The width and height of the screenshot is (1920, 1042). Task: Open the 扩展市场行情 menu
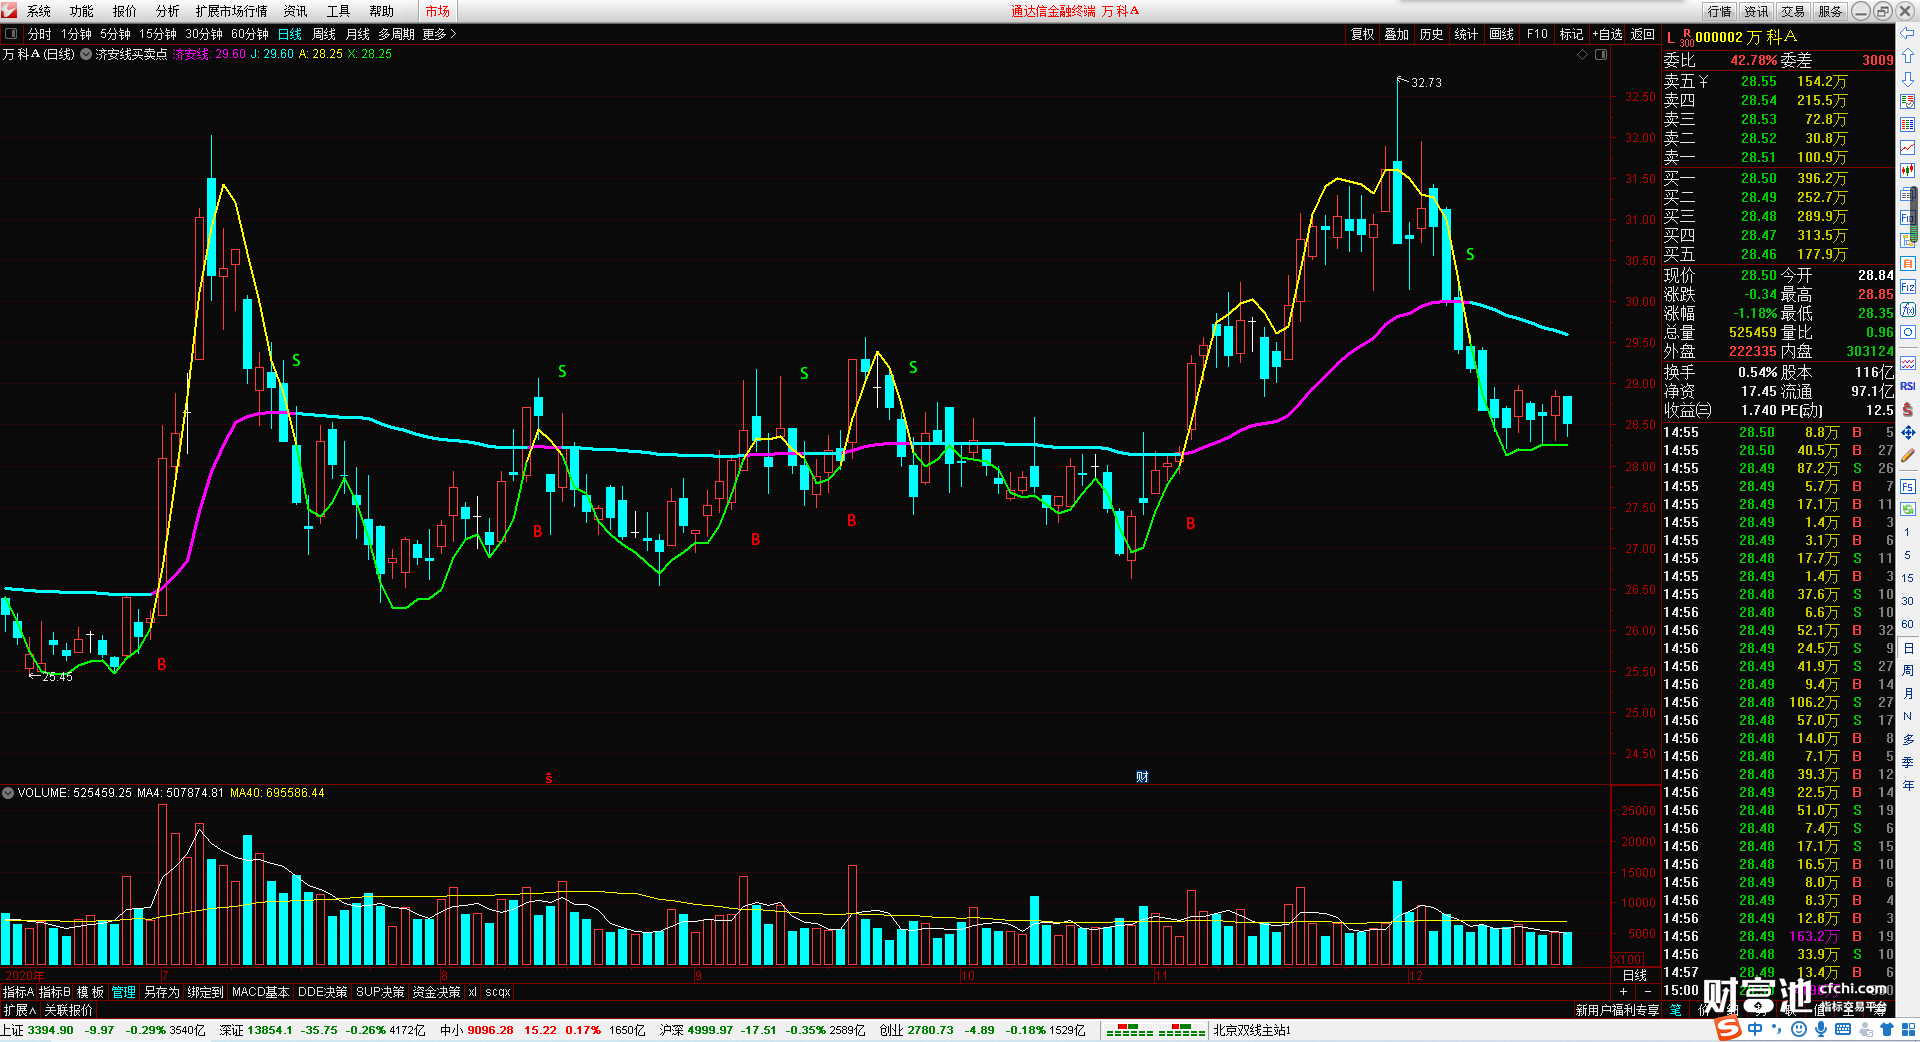coord(232,11)
